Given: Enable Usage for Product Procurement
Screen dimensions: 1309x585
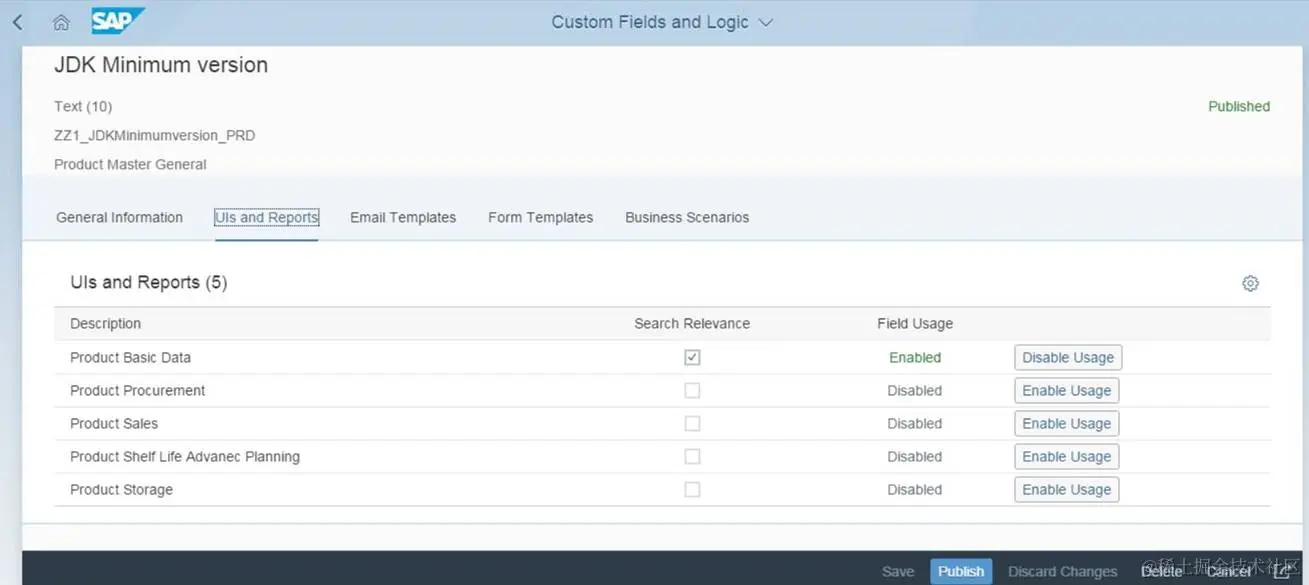Looking at the screenshot, I should pyautogui.click(x=1066, y=390).
